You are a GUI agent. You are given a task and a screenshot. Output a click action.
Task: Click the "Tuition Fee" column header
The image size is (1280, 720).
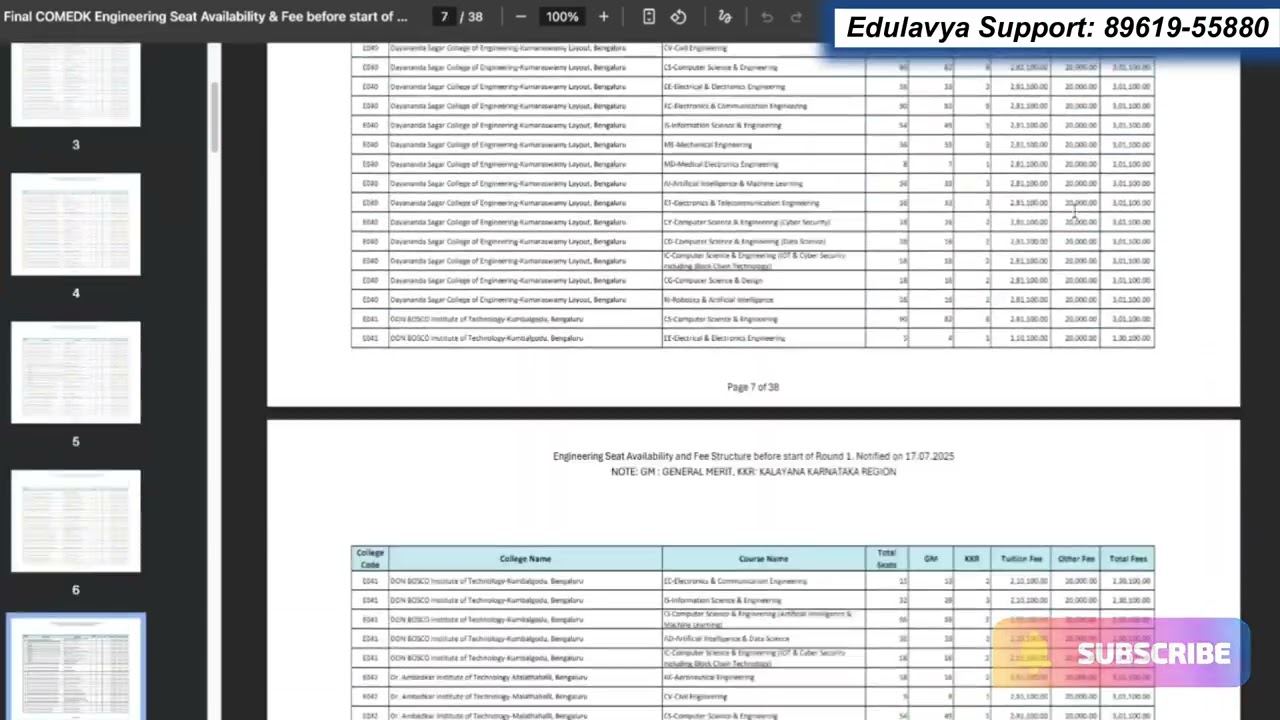pos(1021,559)
